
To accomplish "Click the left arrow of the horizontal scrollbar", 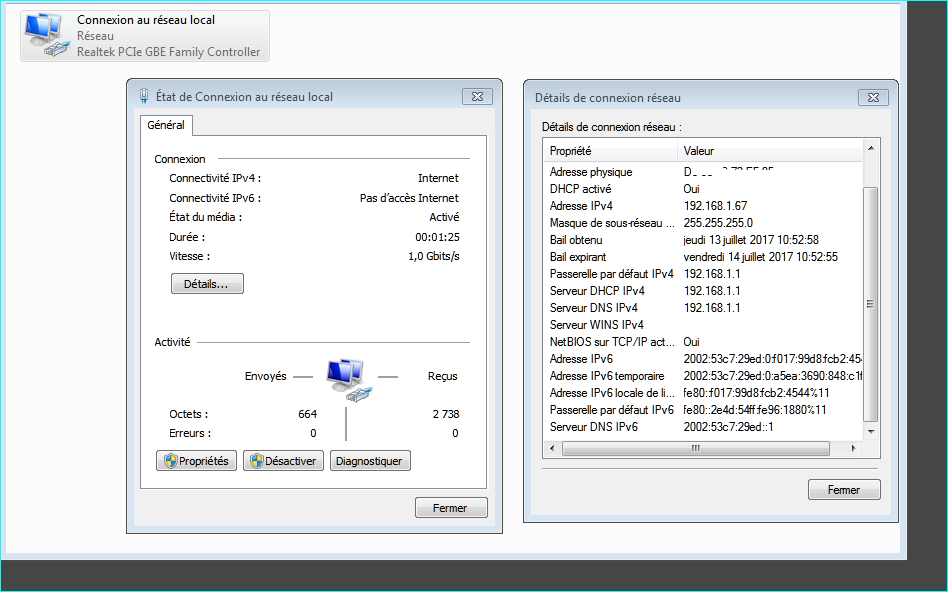I will coord(553,449).
